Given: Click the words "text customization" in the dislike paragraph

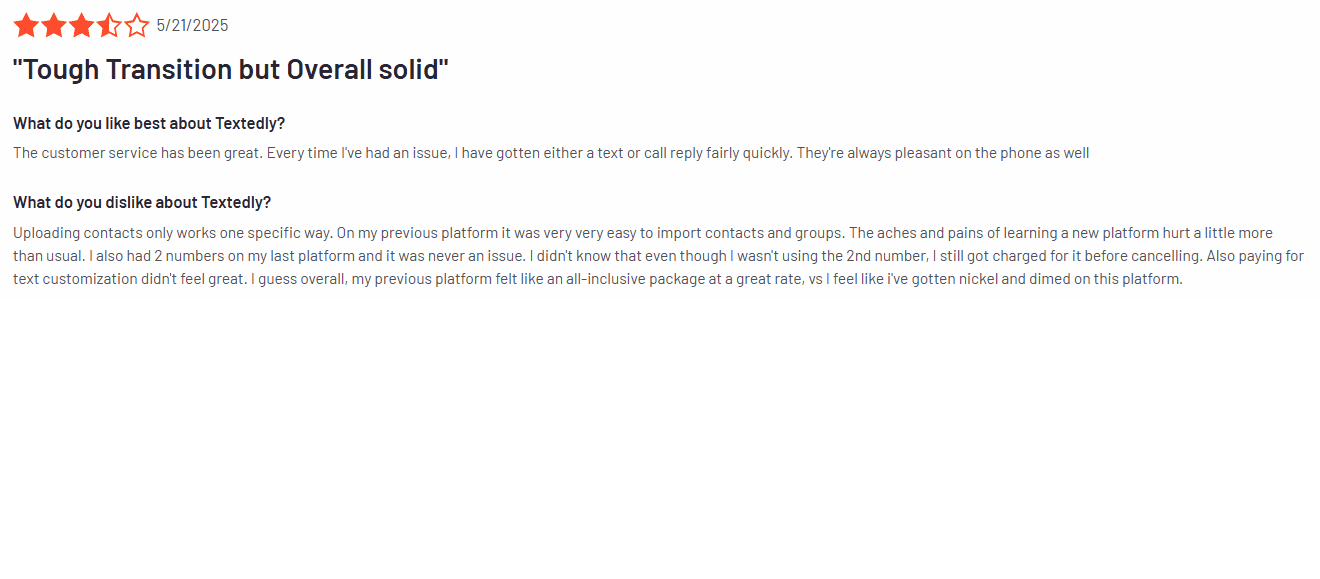Looking at the screenshot, I should tap(76, 279).
